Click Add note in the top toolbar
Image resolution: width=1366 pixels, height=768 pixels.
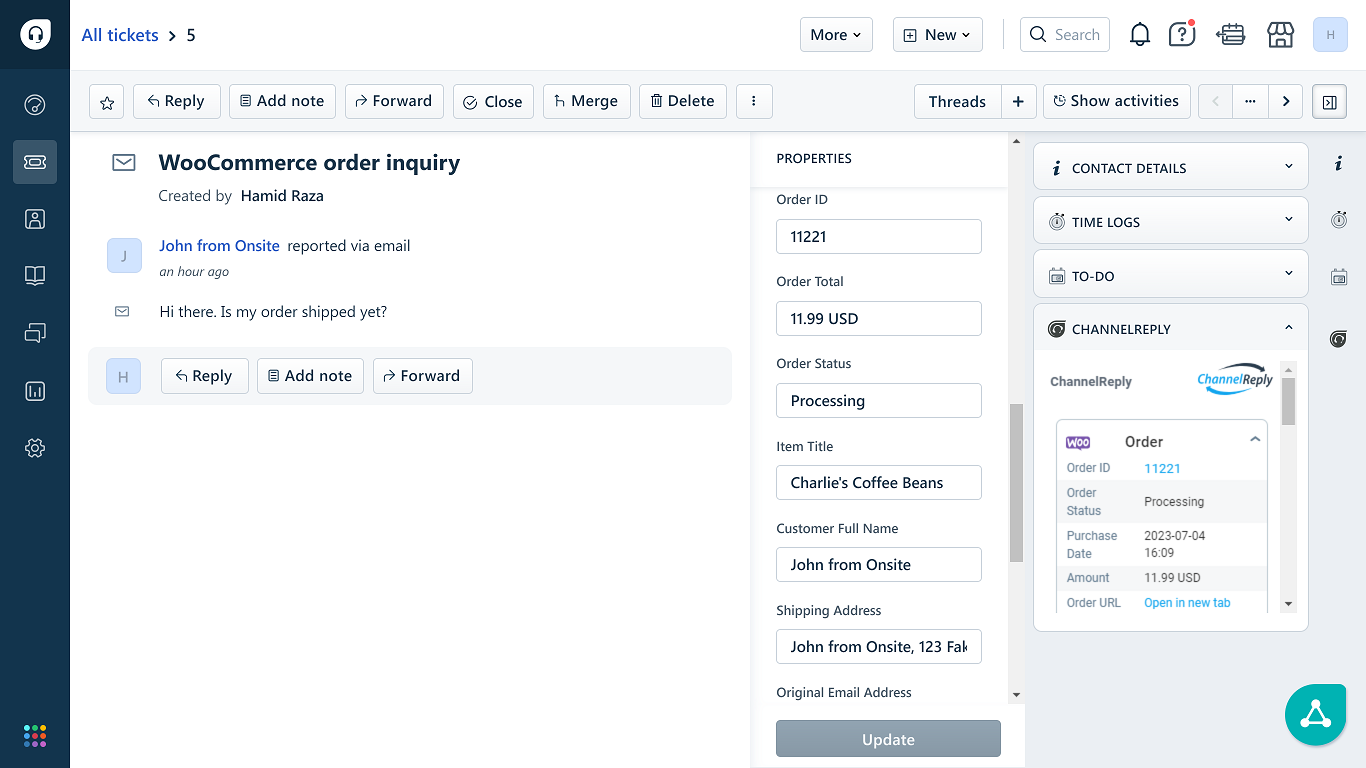(x=282, y=101)
